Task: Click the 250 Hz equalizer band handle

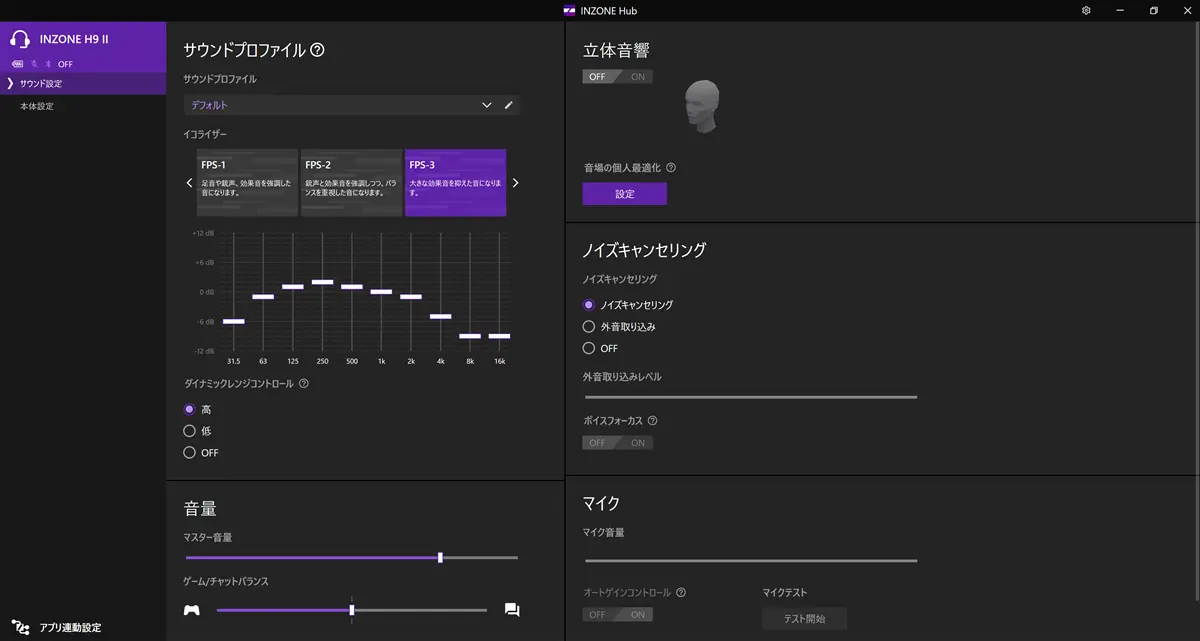Action: (322, 282)
